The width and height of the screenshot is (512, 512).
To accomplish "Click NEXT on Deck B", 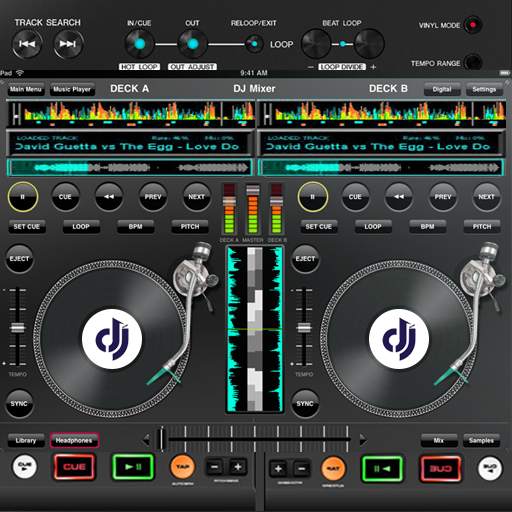I will click(487, 197).
